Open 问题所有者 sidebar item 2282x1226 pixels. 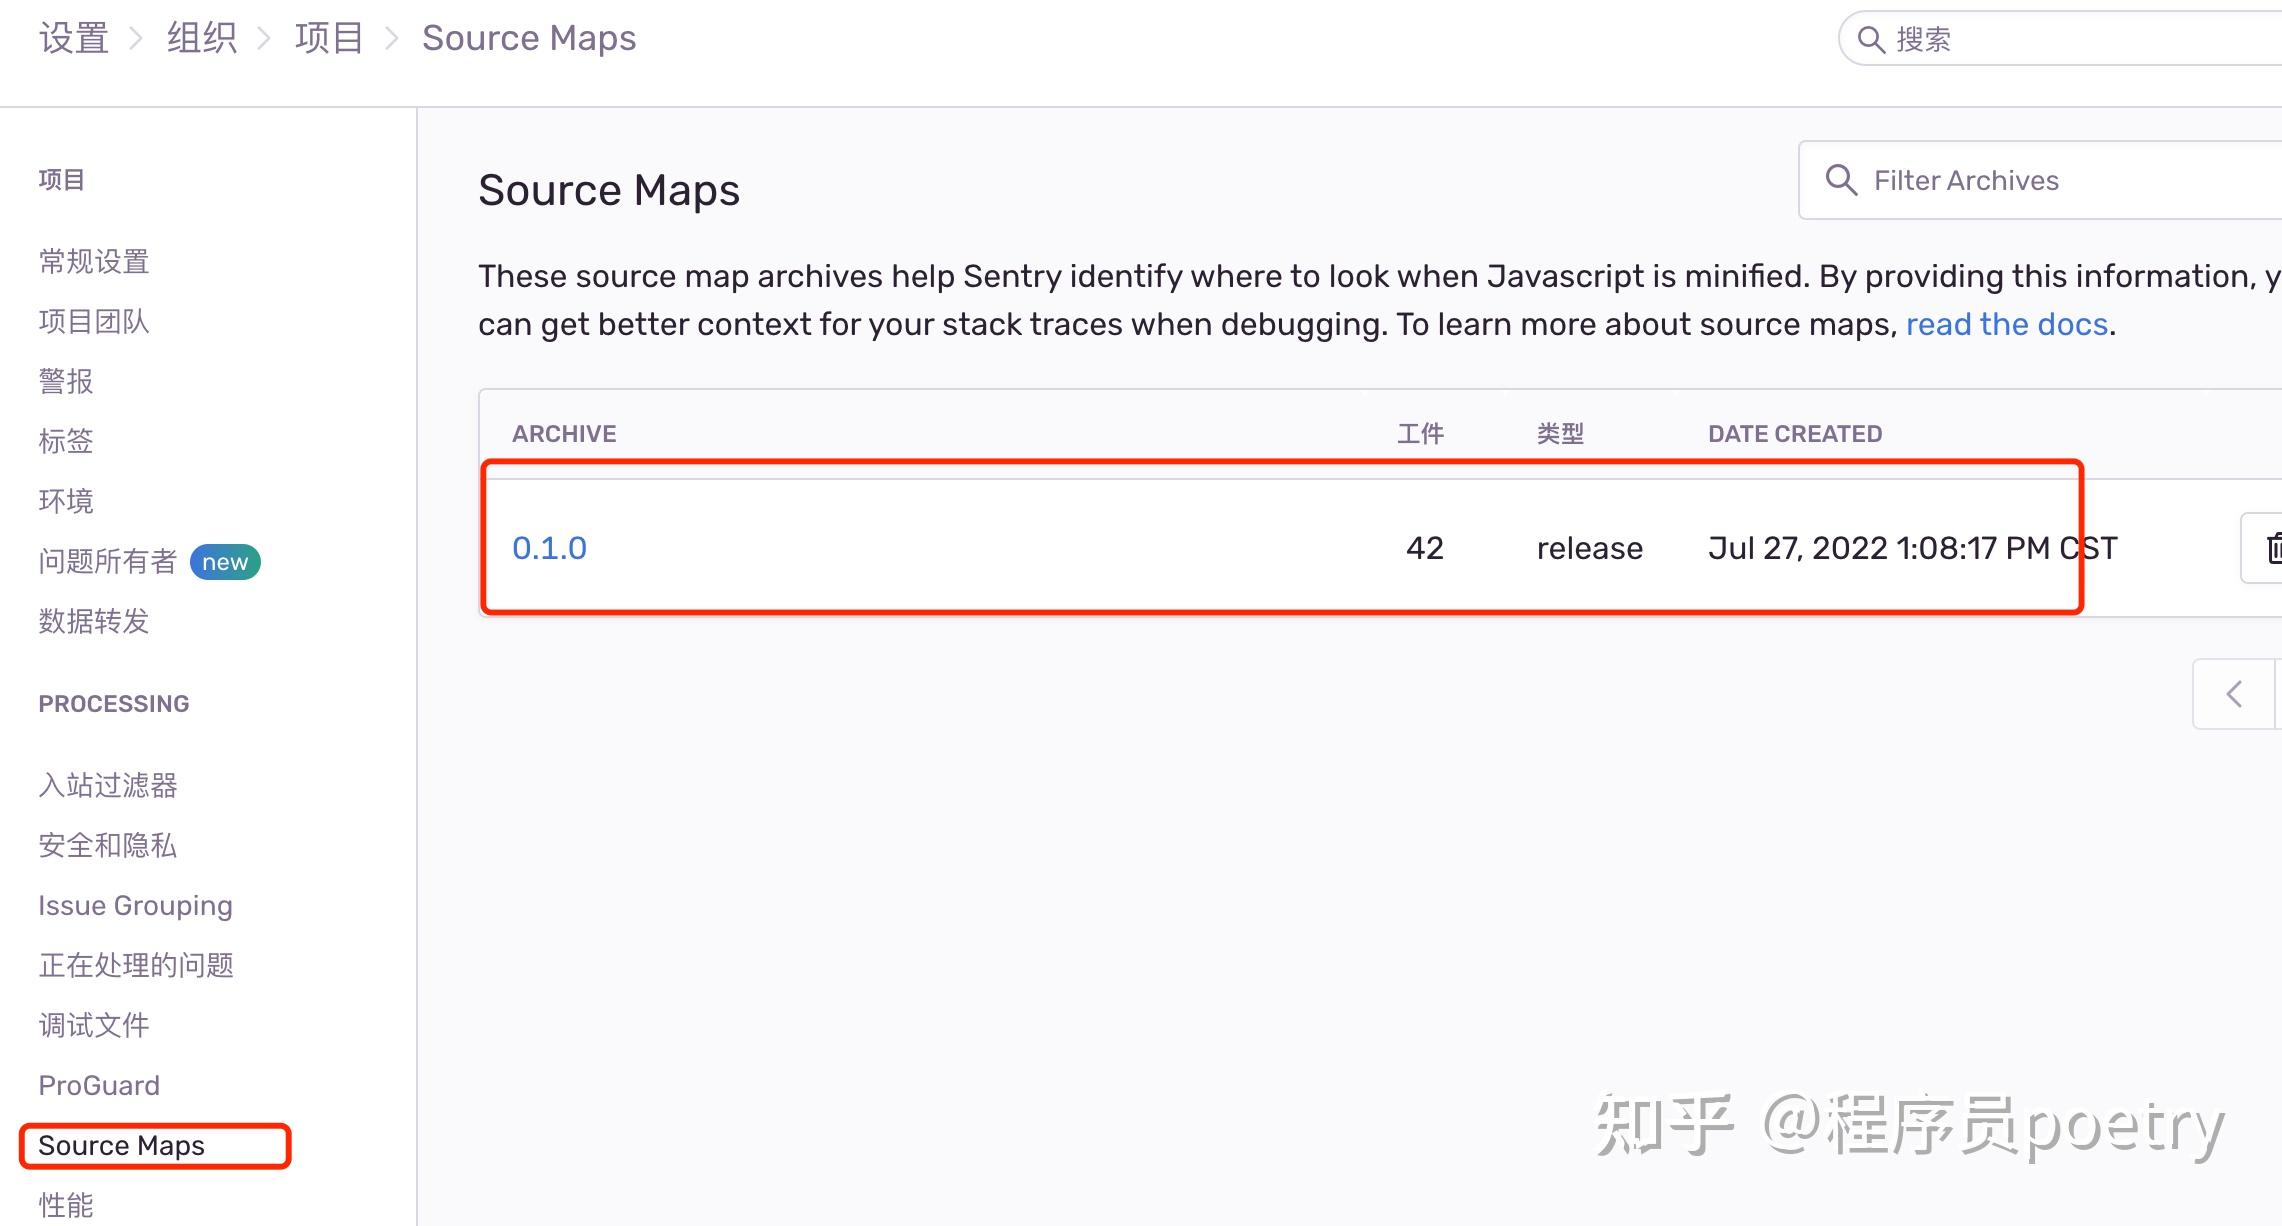(108, 562)
